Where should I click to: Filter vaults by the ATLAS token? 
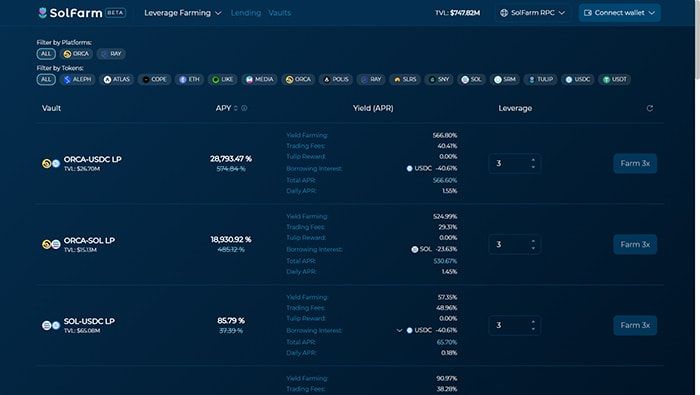(117, 79)
